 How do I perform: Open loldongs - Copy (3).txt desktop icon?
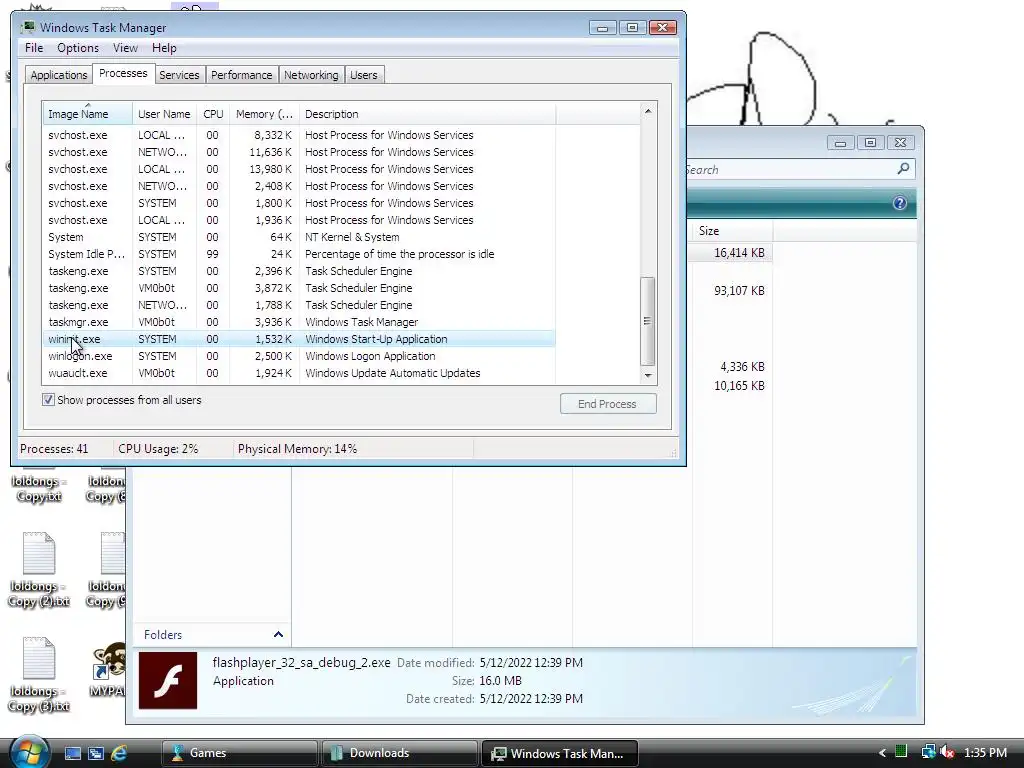[39, 674]
